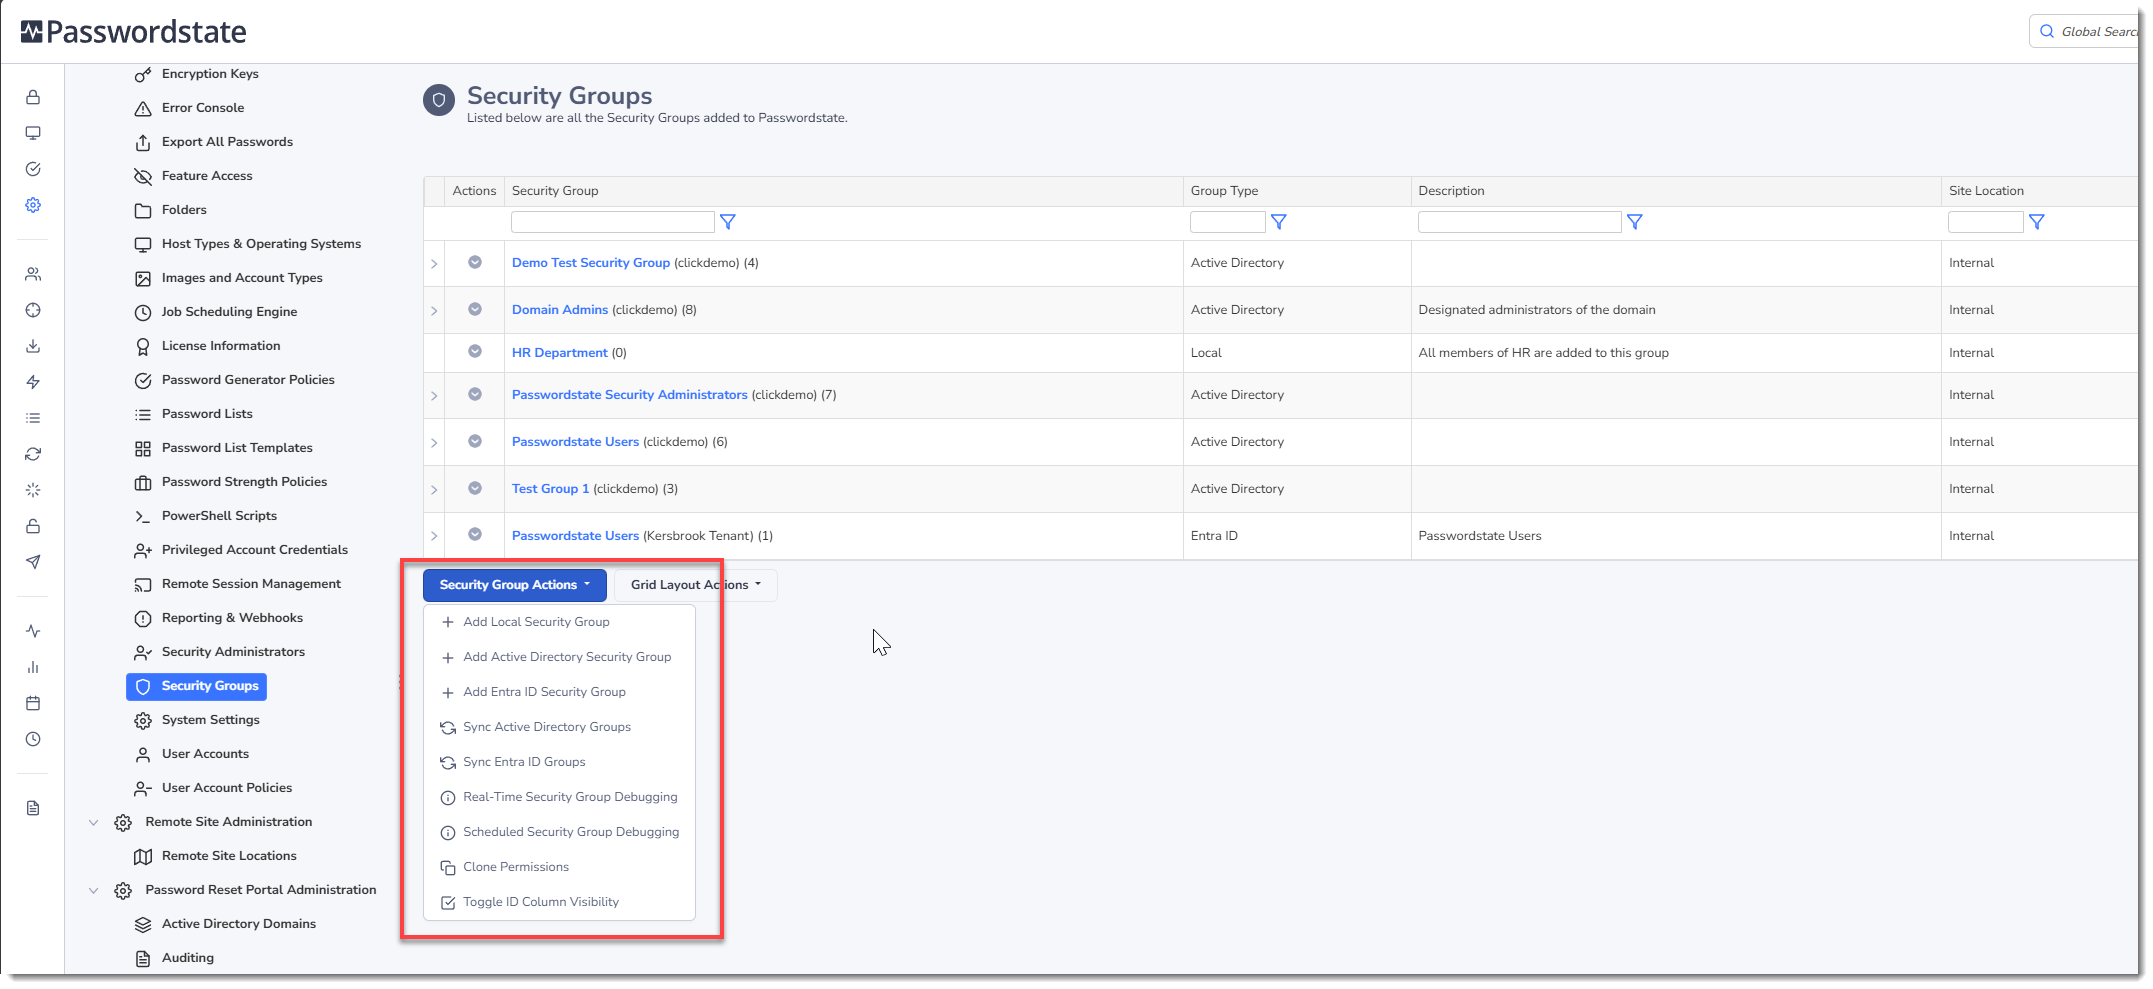Open the Grid Layout Actions dropdown
Image resolution: width=2153 pixels, height=989 pixels.
click(x=696, y=585)
